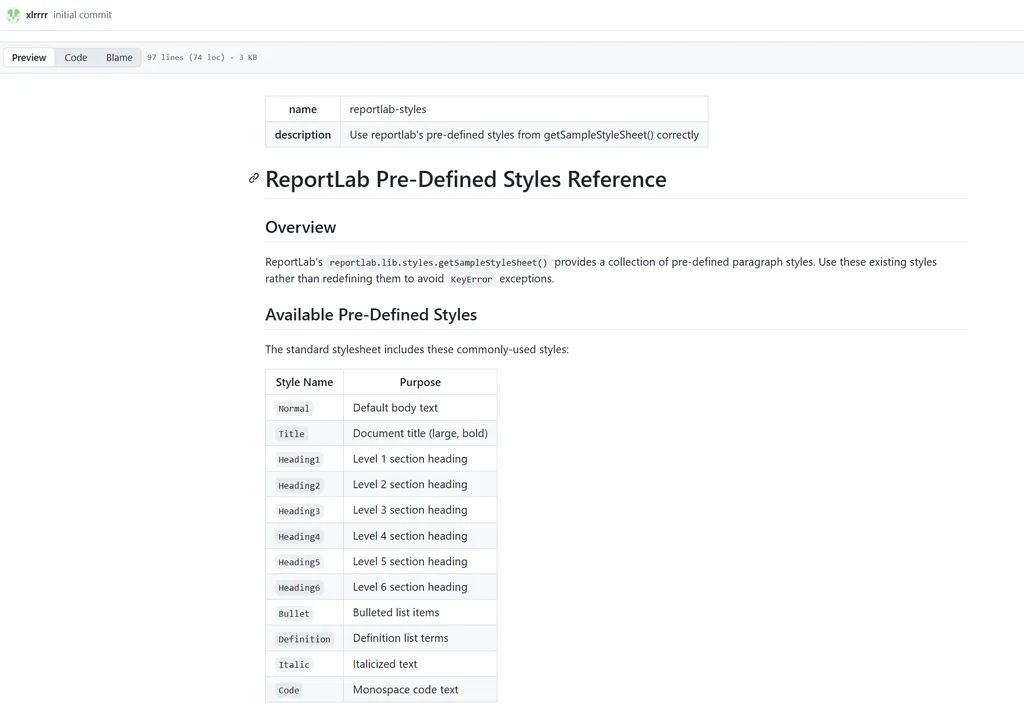Click the standard stylesheet intro sentence
Screen dimensions: 1024x709
pos(417,349)
